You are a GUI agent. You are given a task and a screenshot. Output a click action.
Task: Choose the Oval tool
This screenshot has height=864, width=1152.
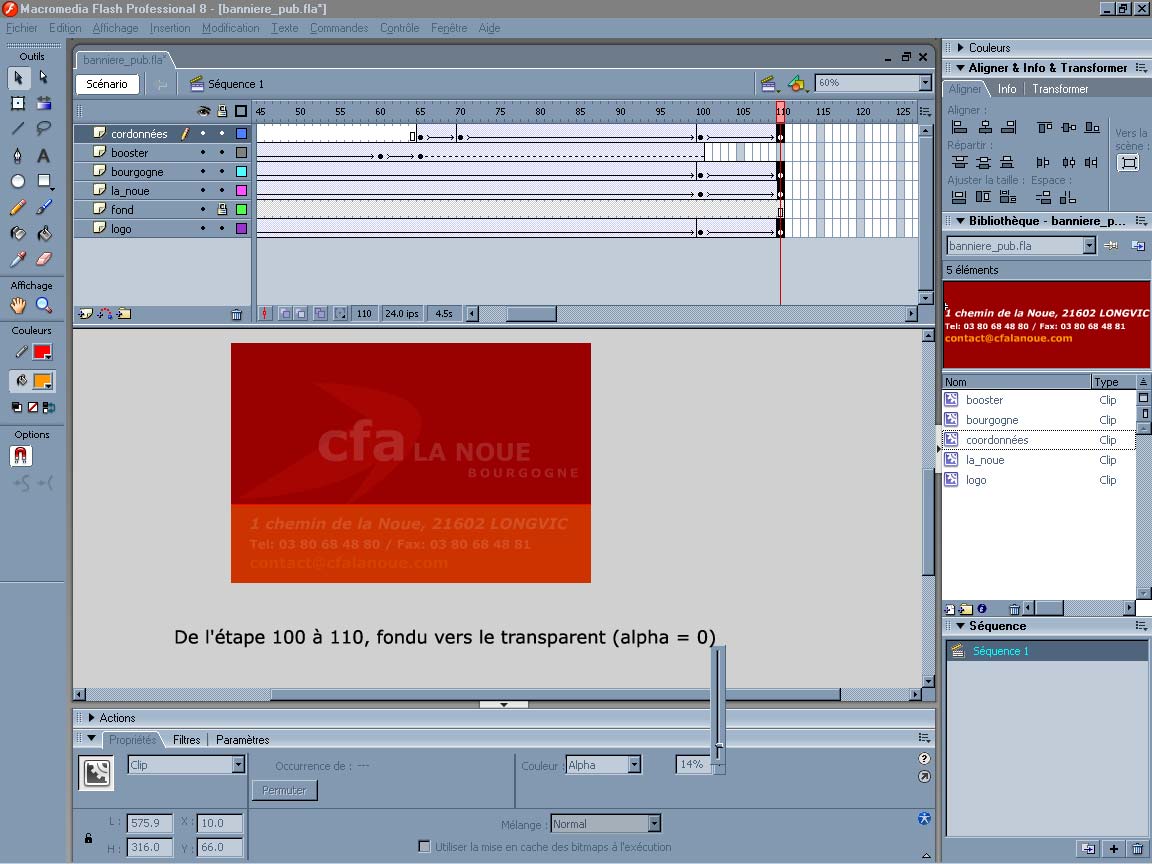18,181
